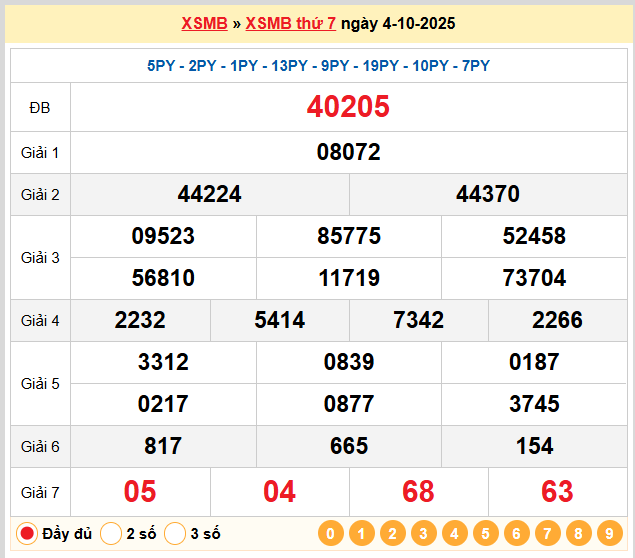Image resolution: width=635 pixels, height=558 pixels.
Task: Click the orange digit 0 filter circle
Action: coord(330,533)
